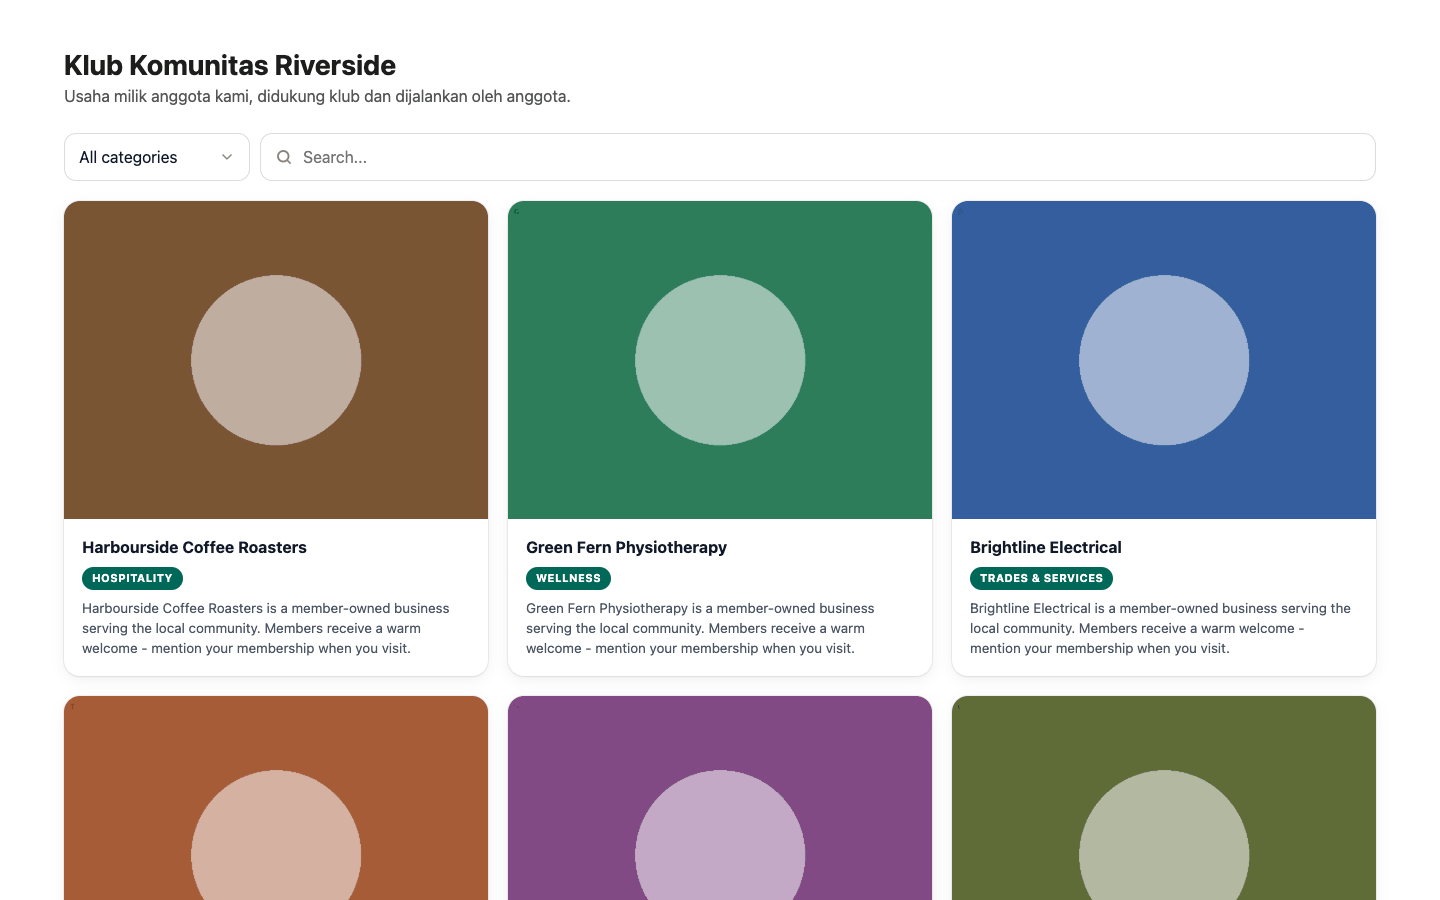The height and width of the screenshot is (900, 1440).
Task: Open the Green Fern Physiotherapy title
Action: [626, 547]
